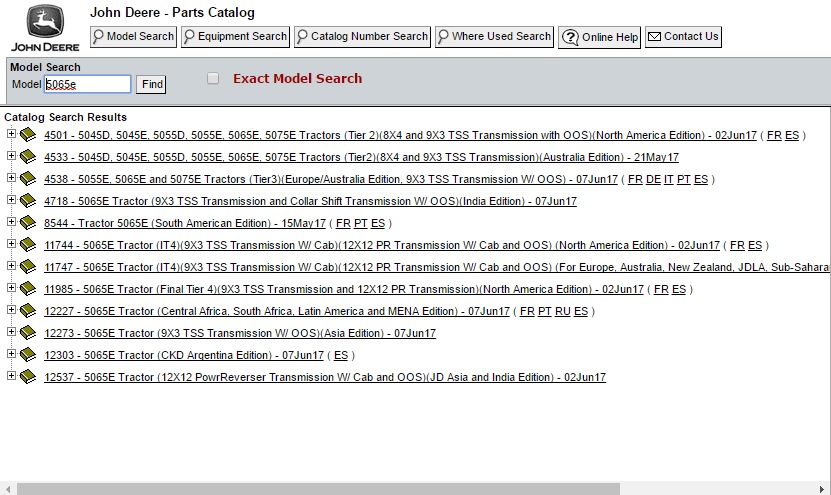Open Online Help
The image size is (831, 495).
point(599,37)
